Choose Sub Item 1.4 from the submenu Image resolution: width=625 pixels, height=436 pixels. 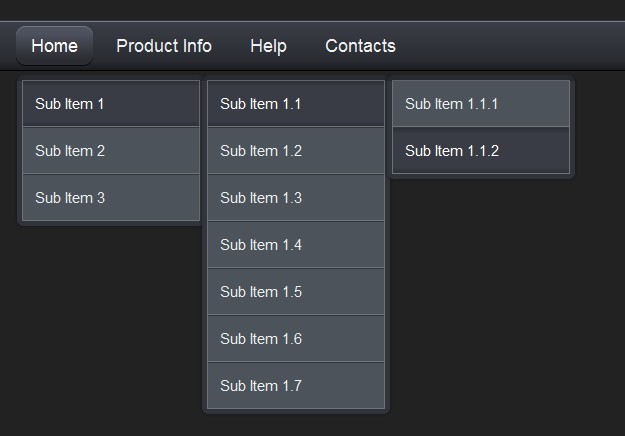(296, 245)
